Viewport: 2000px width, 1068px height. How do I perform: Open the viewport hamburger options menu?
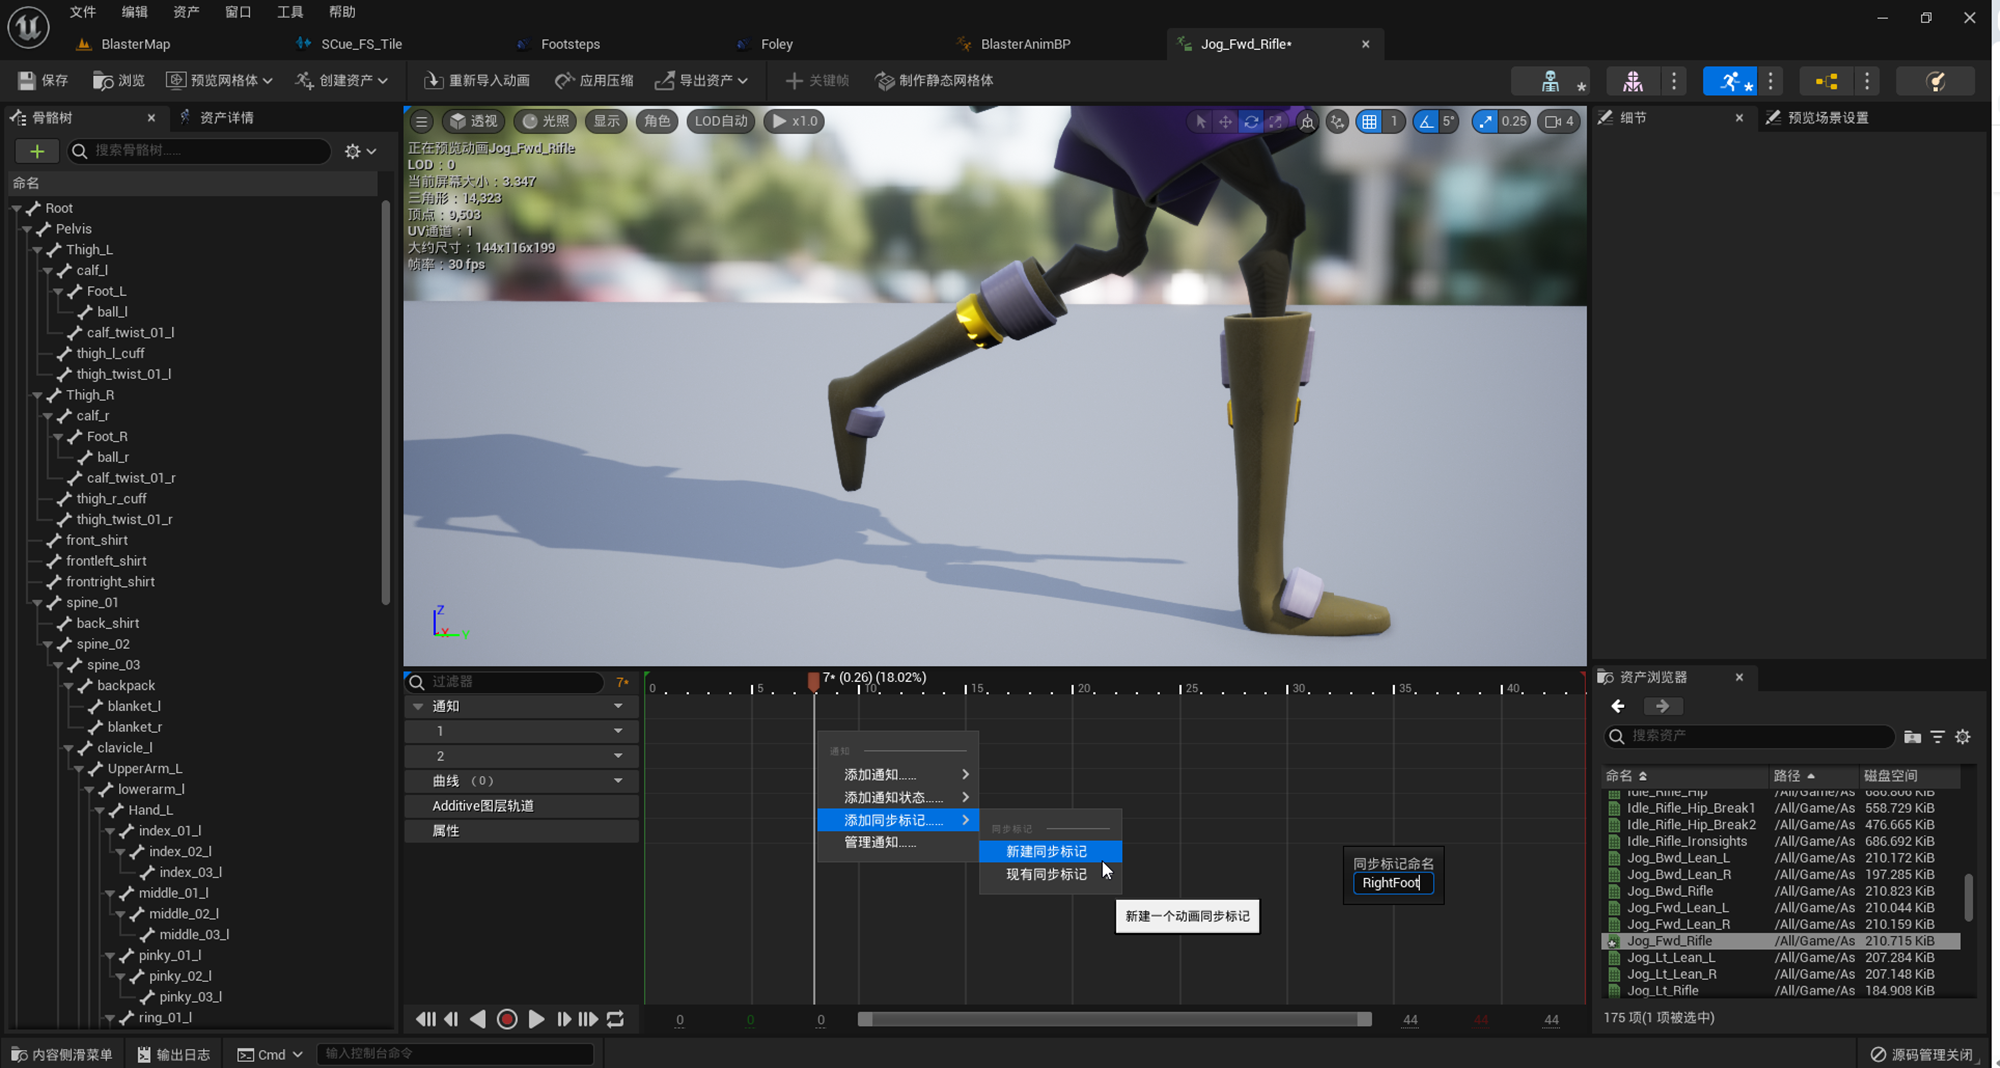pyautogui.click(x=421, y=121)
